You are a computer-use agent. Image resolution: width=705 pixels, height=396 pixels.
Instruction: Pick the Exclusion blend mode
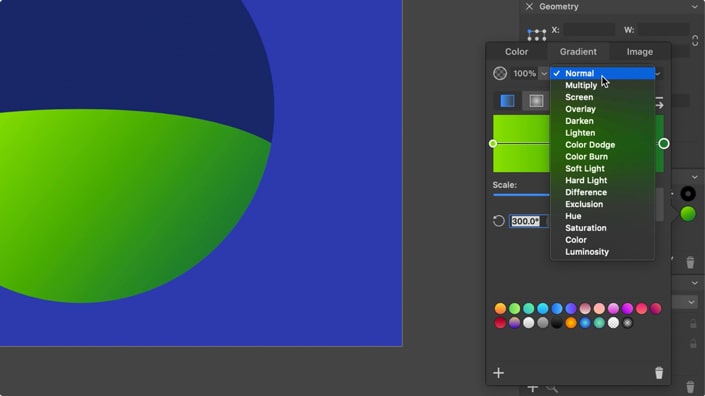click(602, 204)
